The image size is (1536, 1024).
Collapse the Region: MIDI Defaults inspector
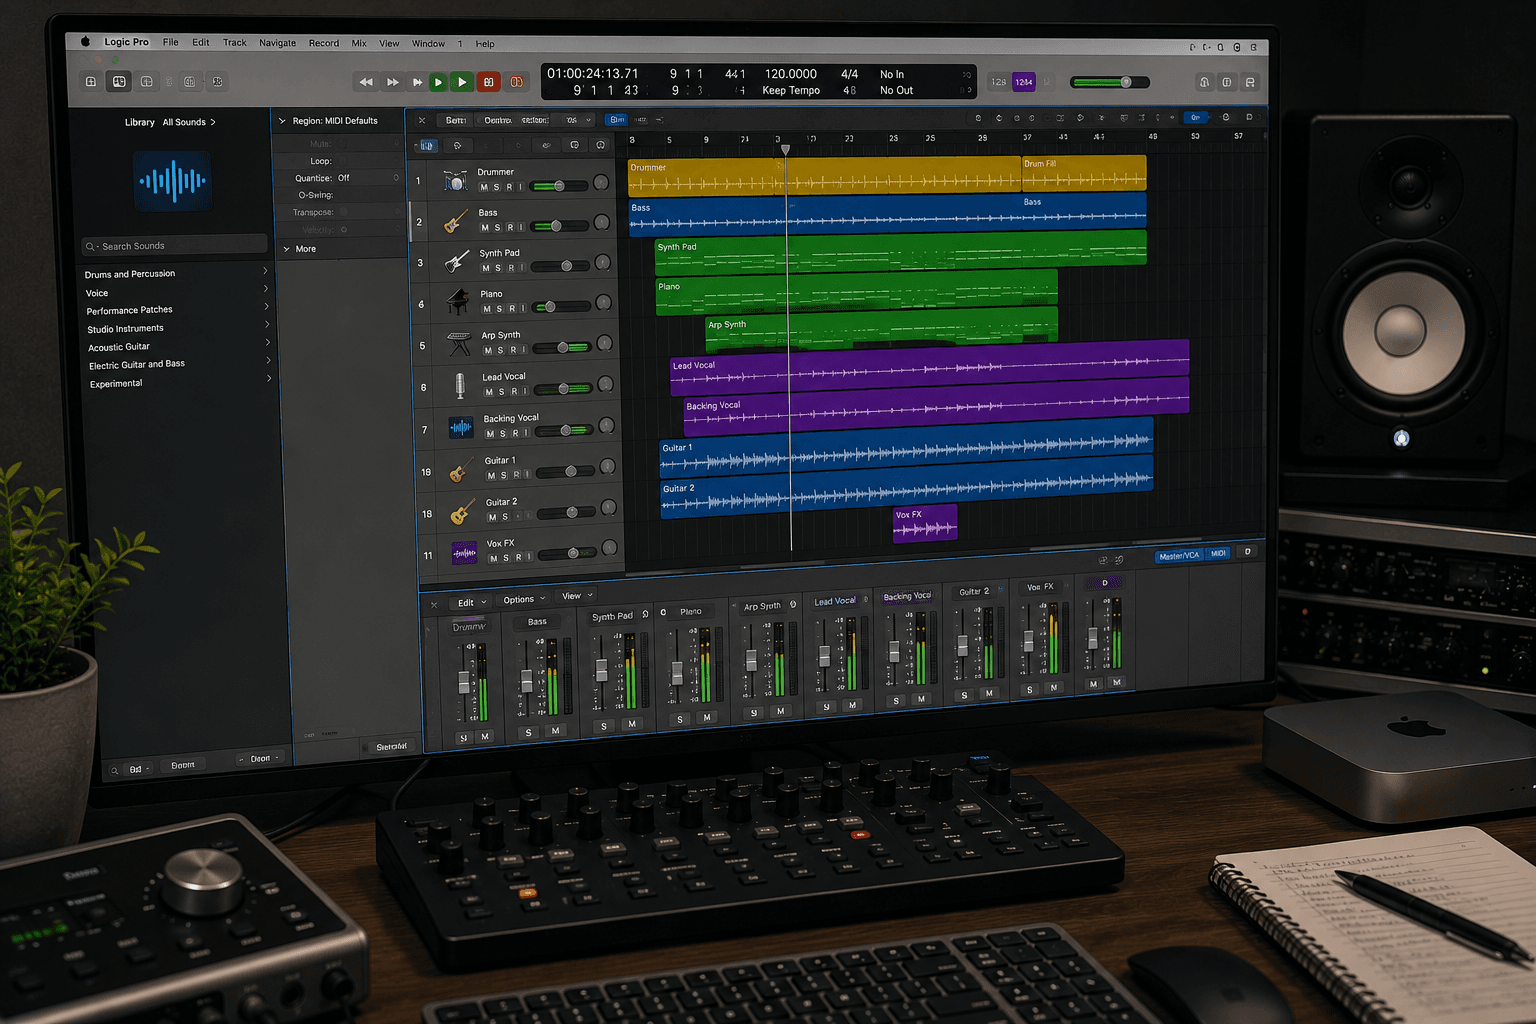pos(282,121)
